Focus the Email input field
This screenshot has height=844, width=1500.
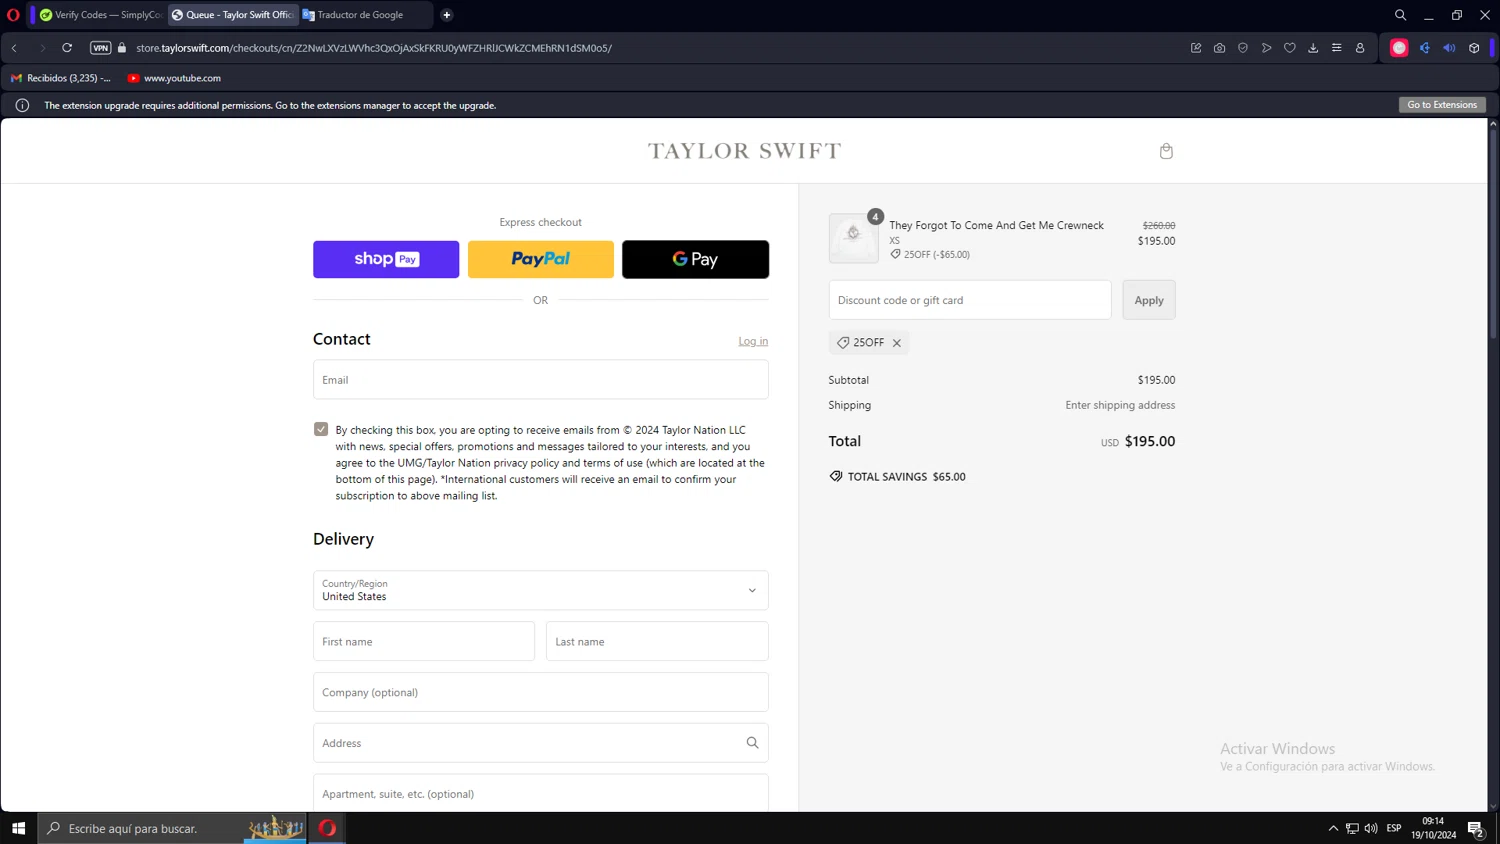click(x=541, y=380)
